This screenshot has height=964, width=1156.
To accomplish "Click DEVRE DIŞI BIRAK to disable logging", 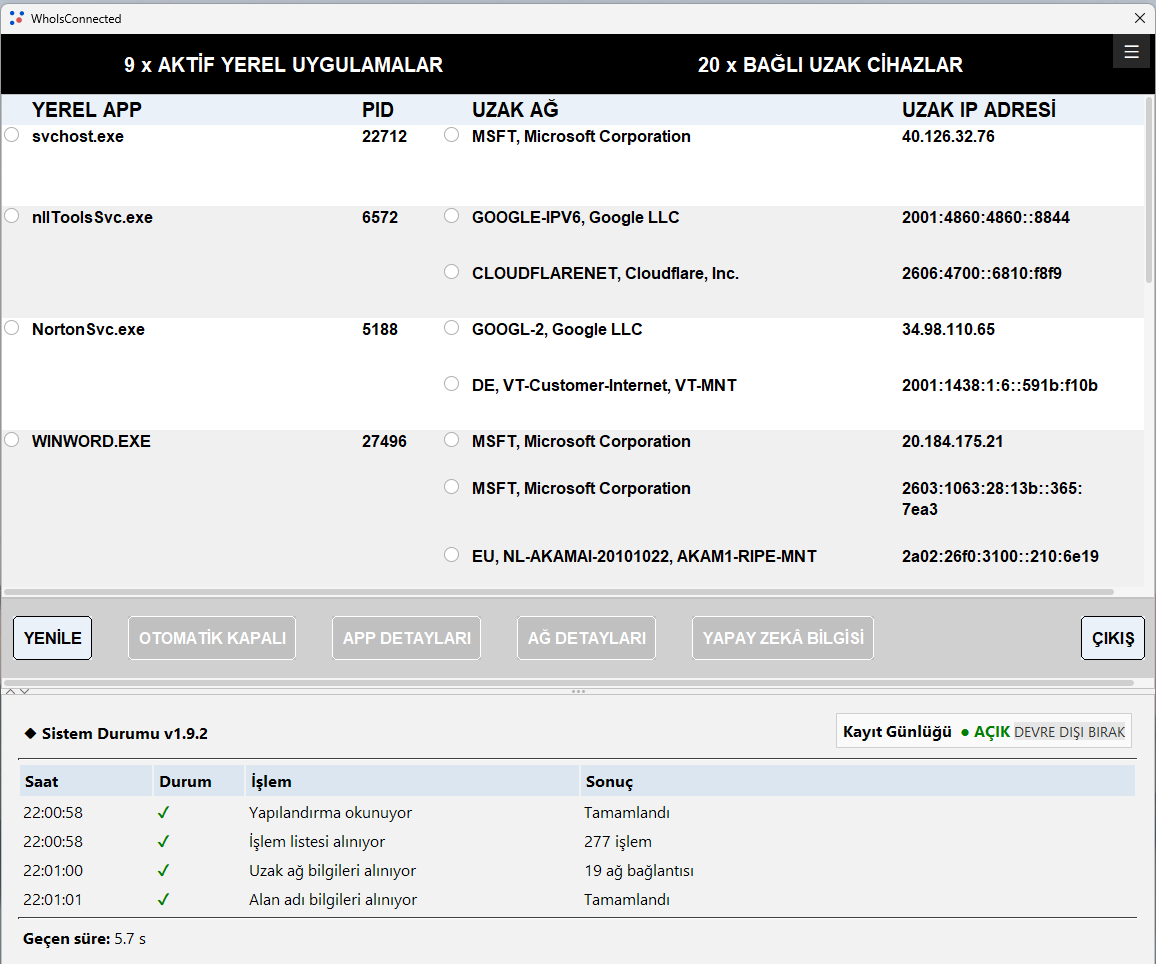I will (1070, 732).
